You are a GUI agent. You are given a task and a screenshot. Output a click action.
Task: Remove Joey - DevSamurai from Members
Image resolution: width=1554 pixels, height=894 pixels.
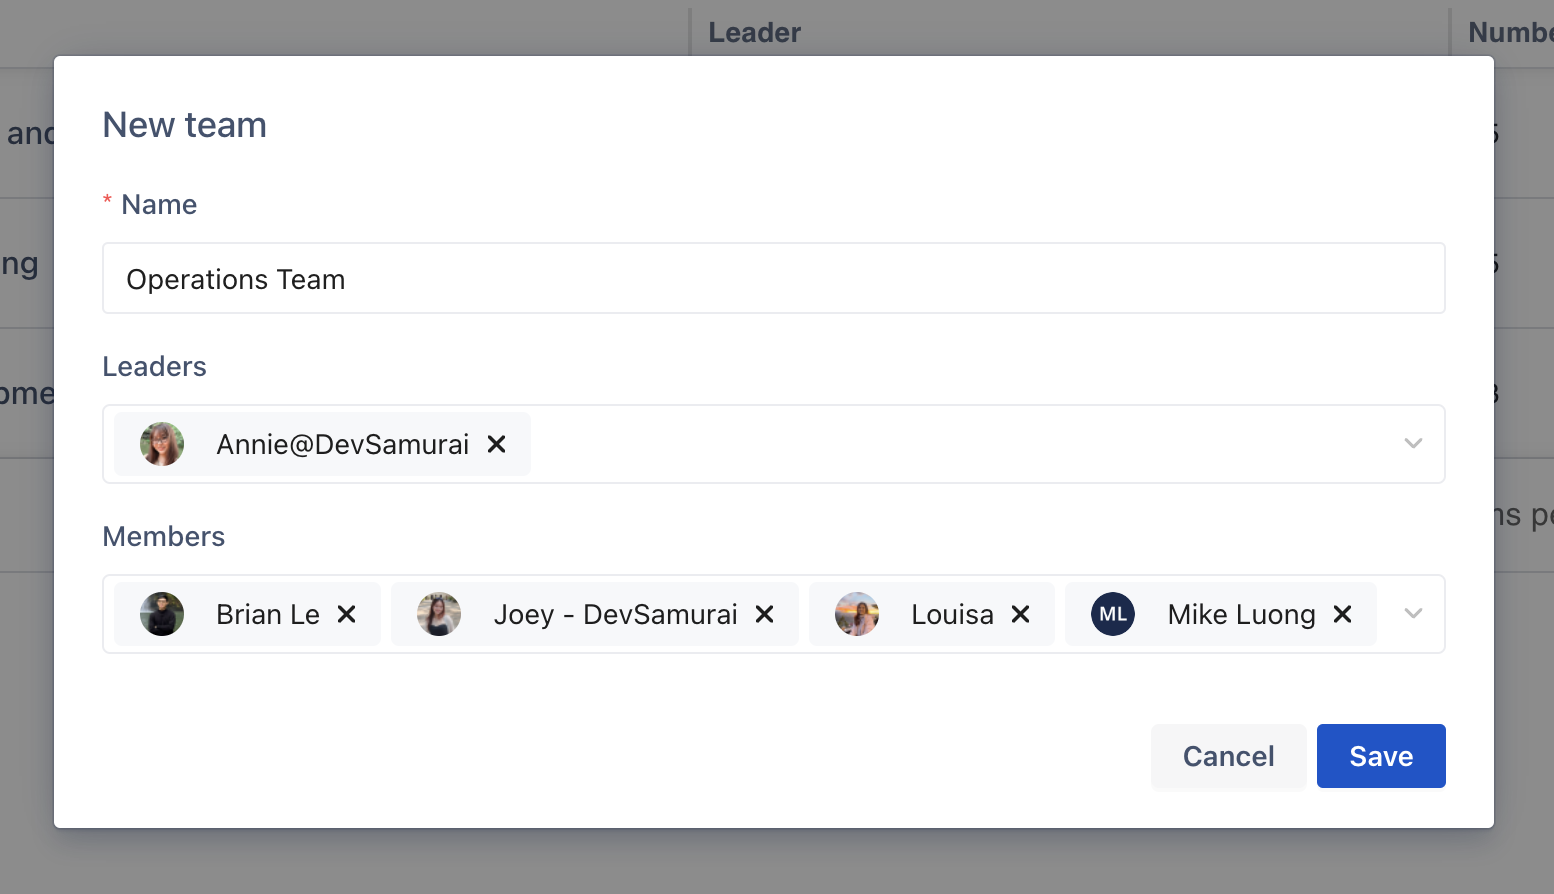click(x=764, y=614)
